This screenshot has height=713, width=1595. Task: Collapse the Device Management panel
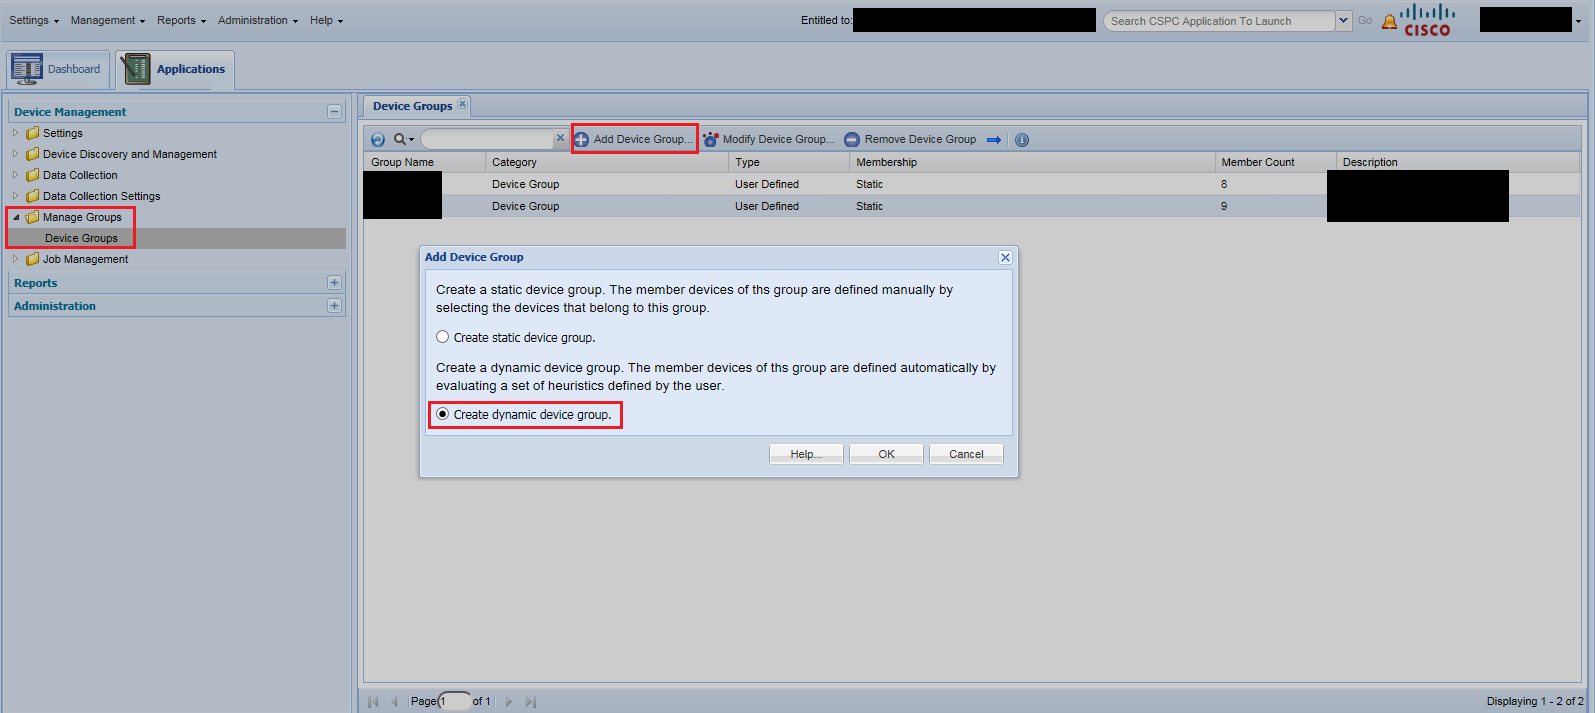coord(335,112)
